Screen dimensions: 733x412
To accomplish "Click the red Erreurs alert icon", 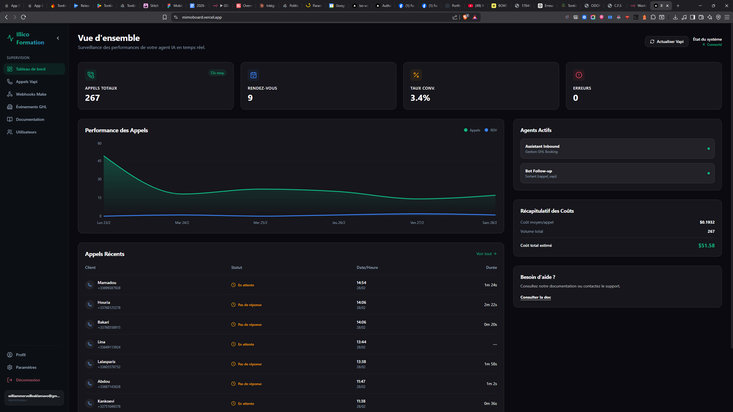I will [x=578, y=75].
